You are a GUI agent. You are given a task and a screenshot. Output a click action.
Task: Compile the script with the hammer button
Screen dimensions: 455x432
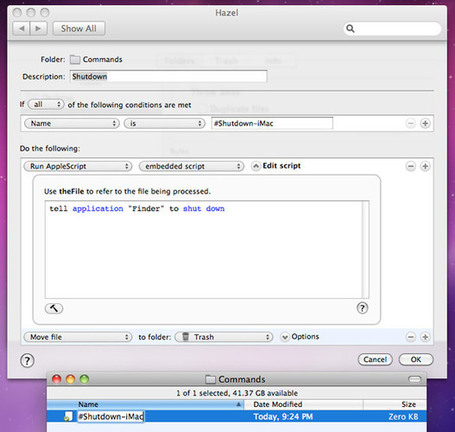click(54, 308)
